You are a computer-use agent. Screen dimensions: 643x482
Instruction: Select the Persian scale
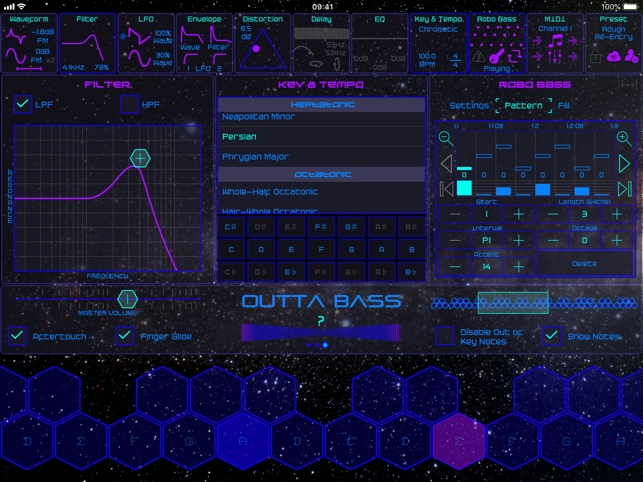322,137
